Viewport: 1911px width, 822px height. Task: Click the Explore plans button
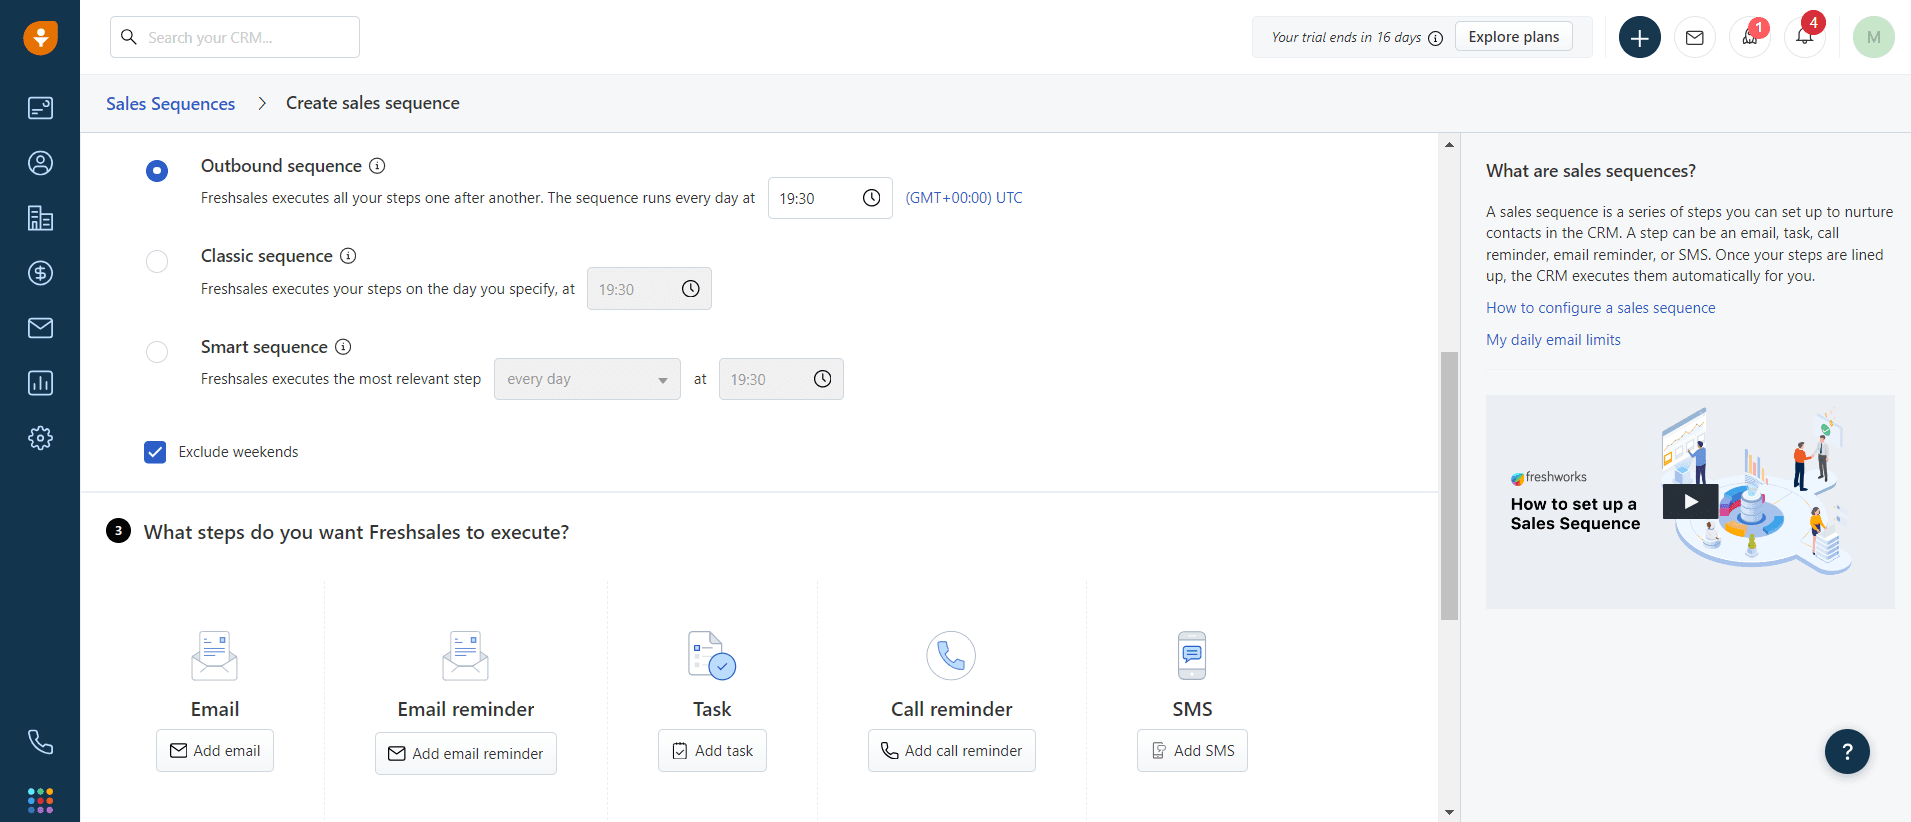pos(1514,37)
